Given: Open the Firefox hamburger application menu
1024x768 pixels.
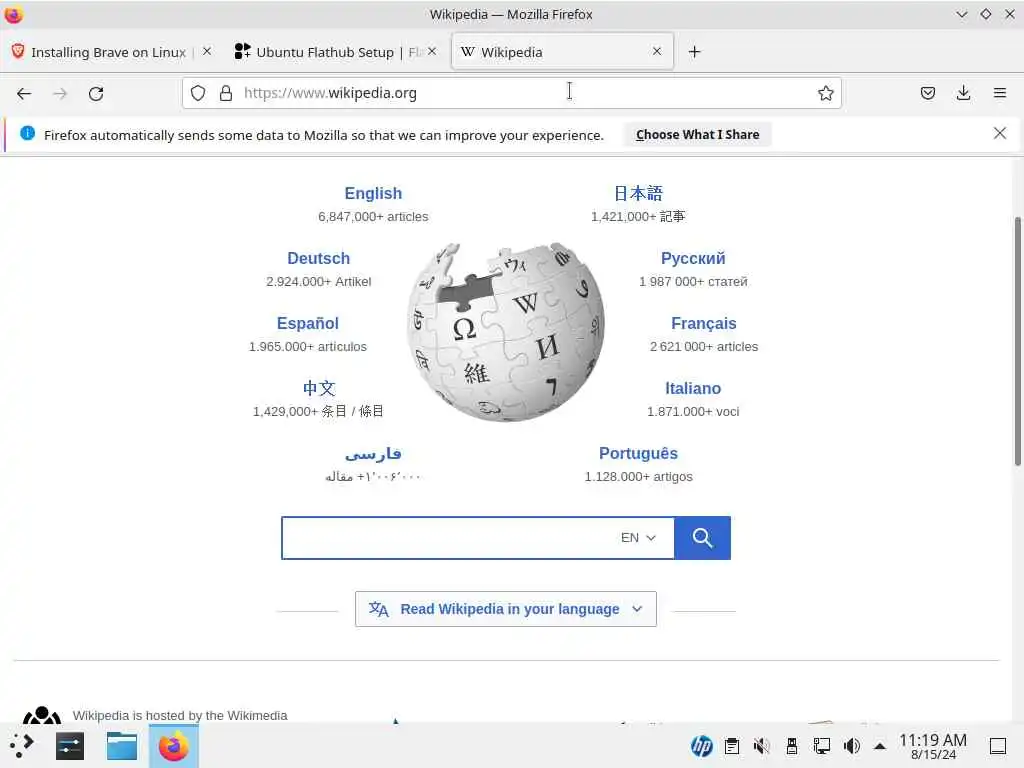Looking at the screenshot, I should point(999,93).
